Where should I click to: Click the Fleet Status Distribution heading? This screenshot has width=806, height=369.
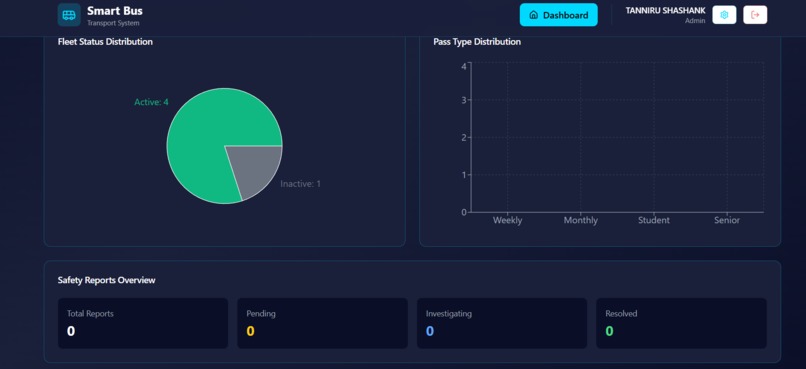pyautogui.click(x=105, y=42)
